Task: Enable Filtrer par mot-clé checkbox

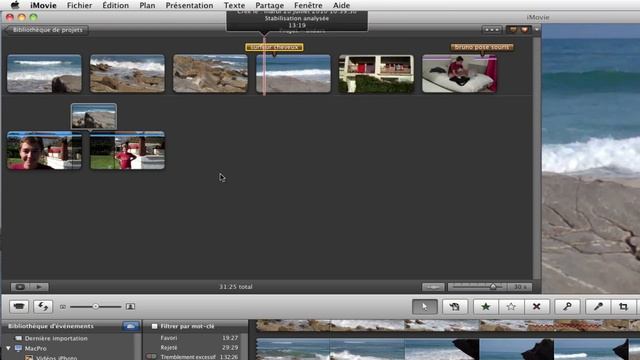Action: [154, 326]
